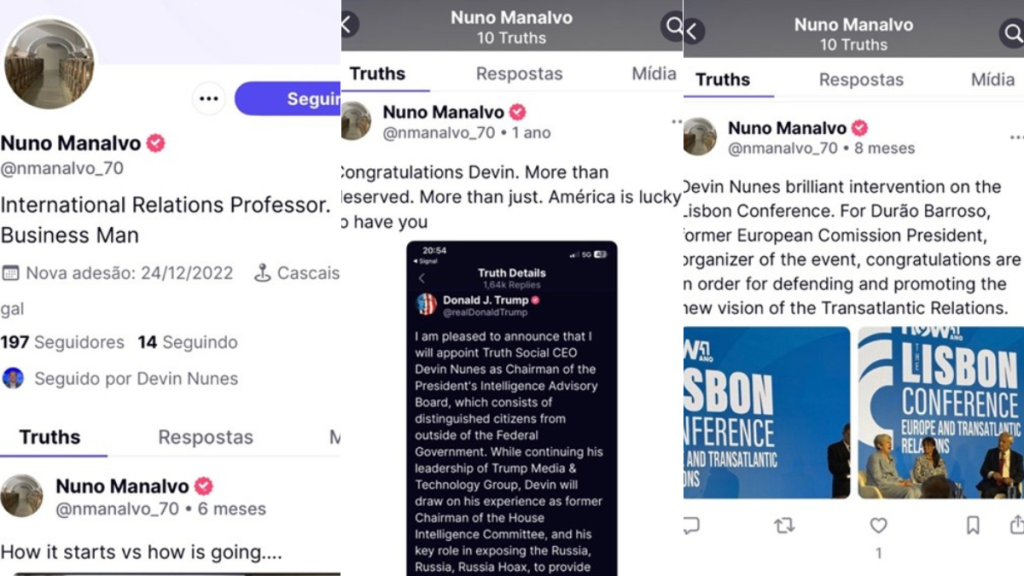Bookmark the Lisbon Conference post
Viewport: 1024px width, 576px height.
(973, 525)
